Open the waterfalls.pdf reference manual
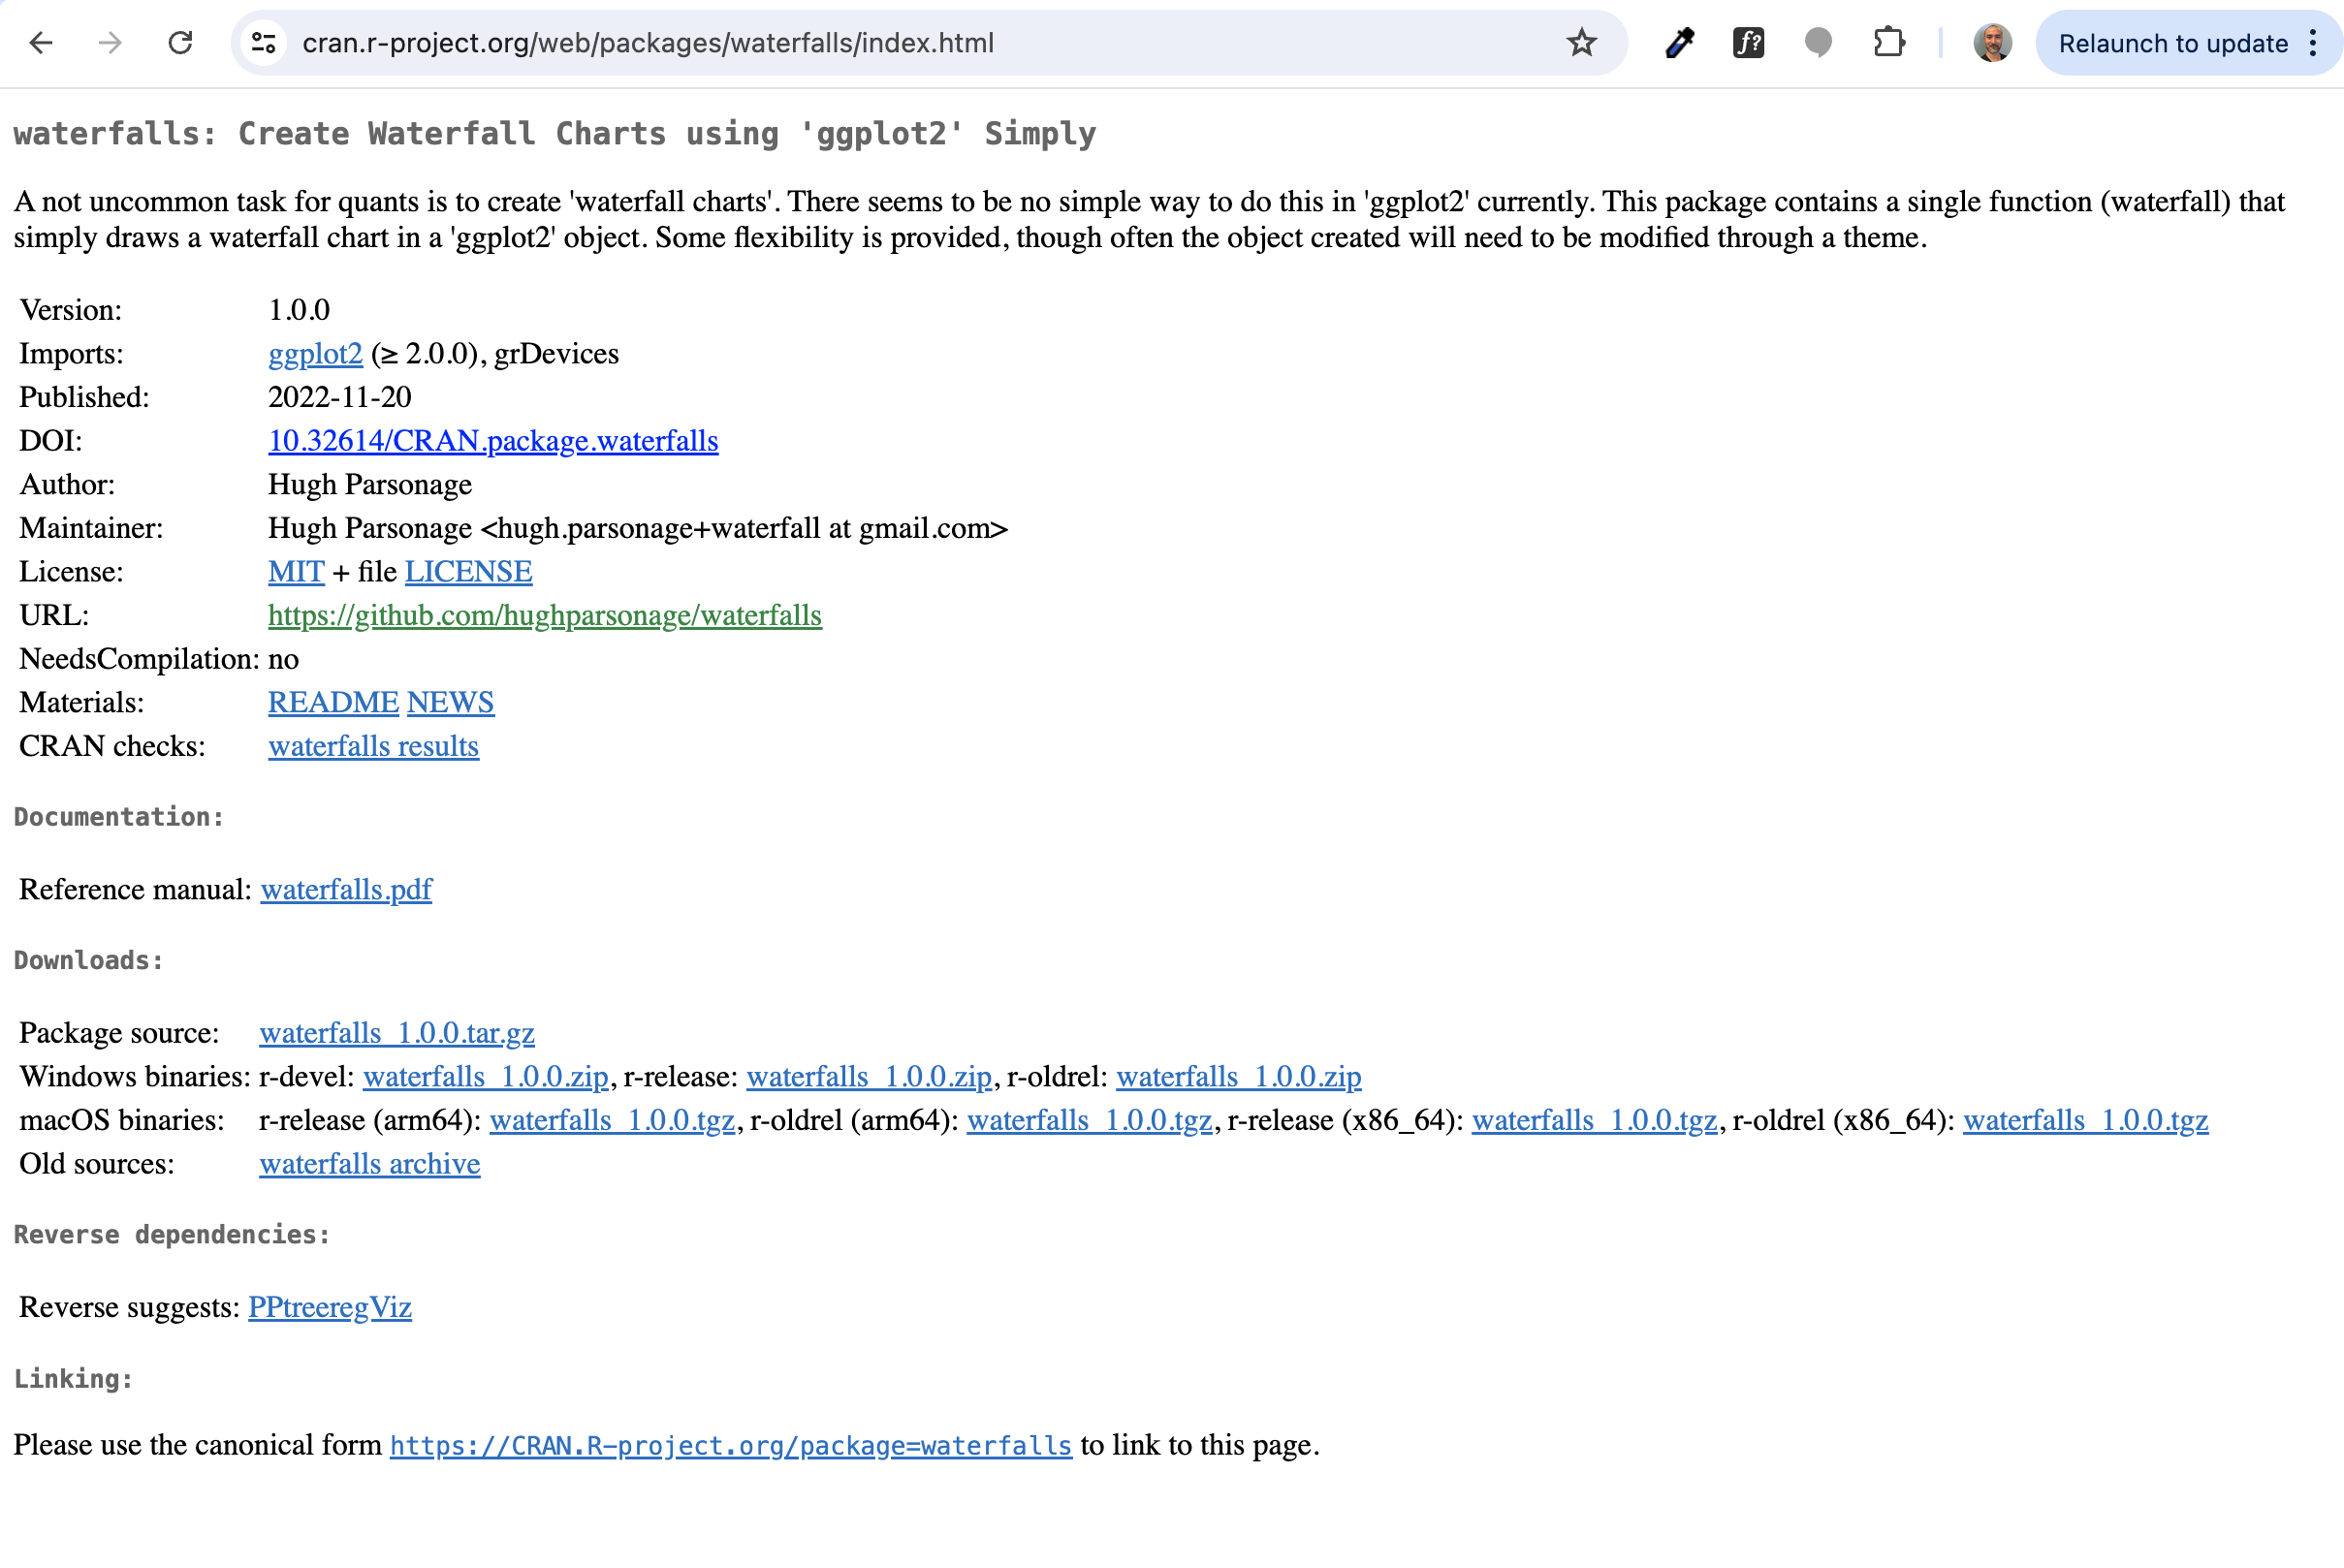This screenshot has height=1568, width=2344. [346, 890]
